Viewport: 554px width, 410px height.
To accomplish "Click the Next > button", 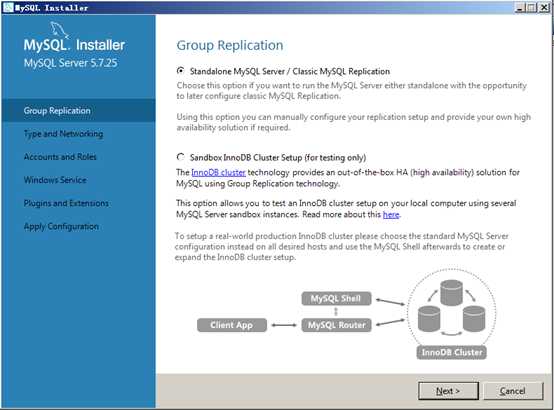I will [448, 391].
